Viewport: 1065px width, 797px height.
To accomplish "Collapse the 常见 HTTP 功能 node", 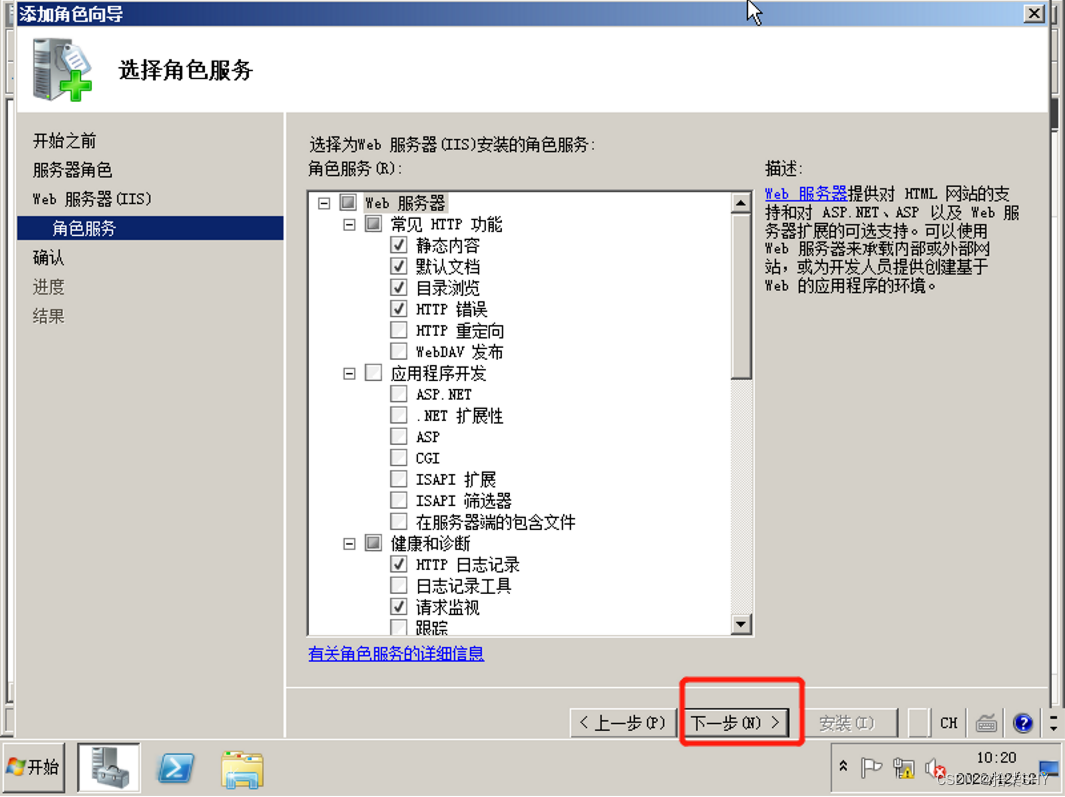I will pyautogui.click(x=349, y=224).
